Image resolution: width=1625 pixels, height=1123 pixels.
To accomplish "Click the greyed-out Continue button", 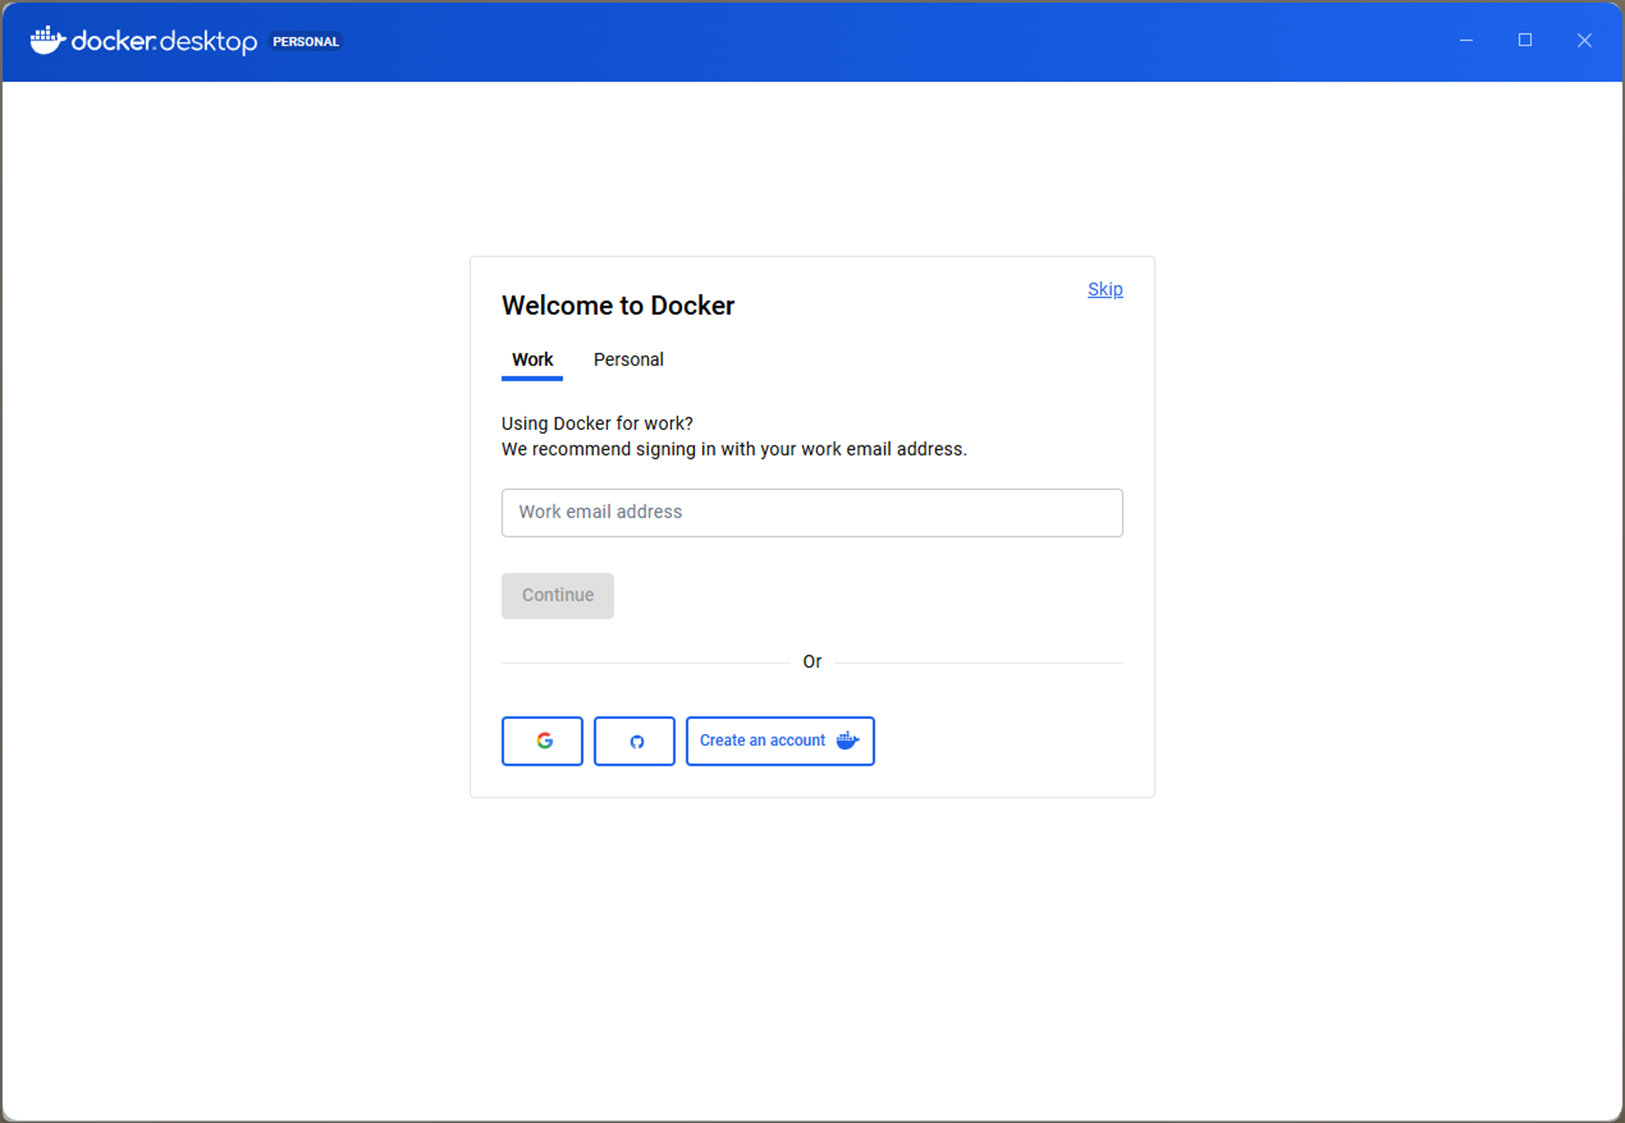I will (x=558, y=595).
